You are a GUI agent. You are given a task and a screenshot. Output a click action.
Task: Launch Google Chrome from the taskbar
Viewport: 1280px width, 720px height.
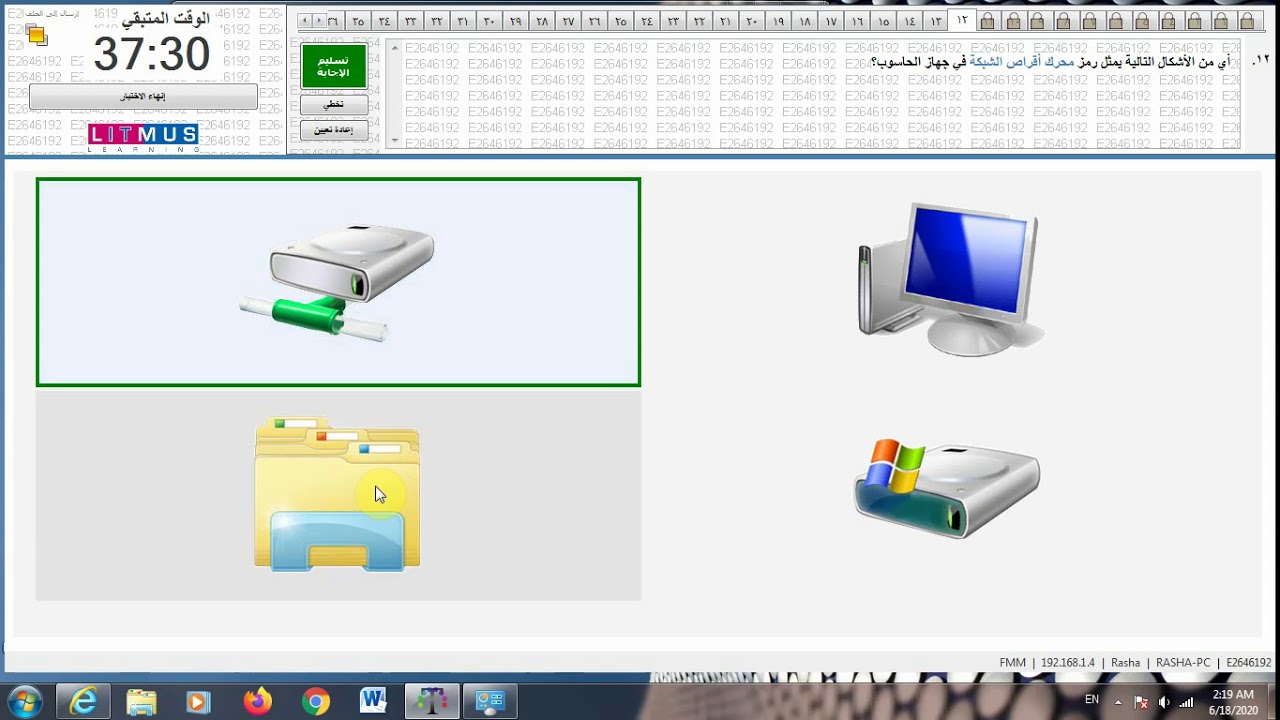click(316, 702)
